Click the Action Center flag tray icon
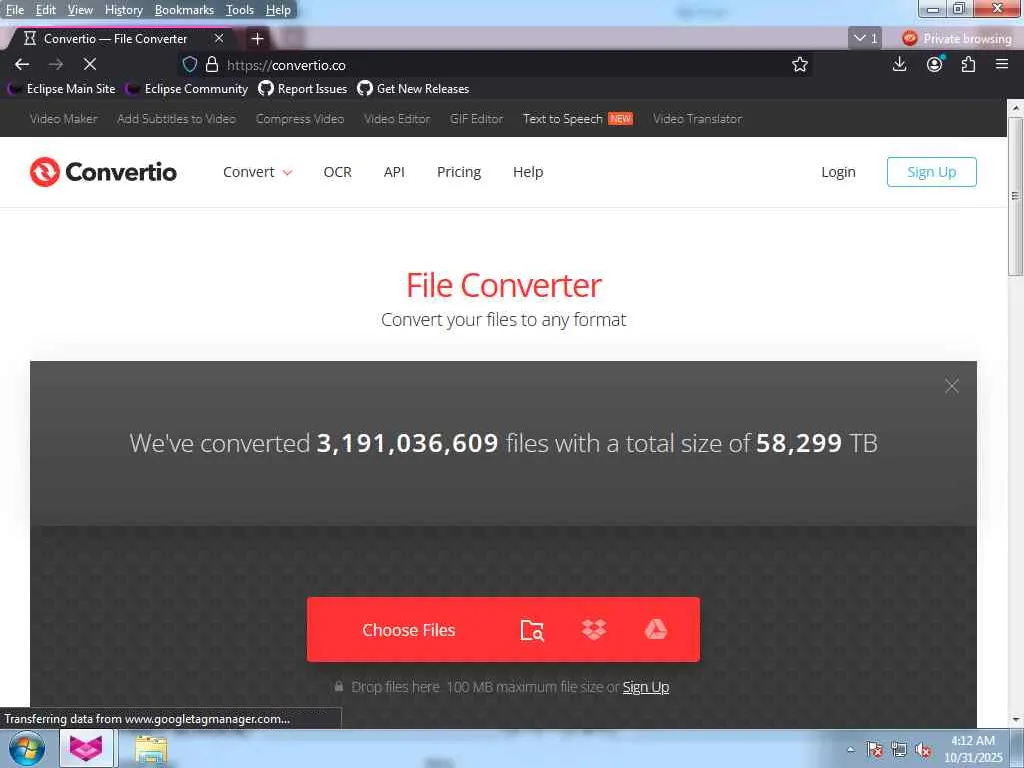Screen dimensions: 1024x768 [875, 750]
